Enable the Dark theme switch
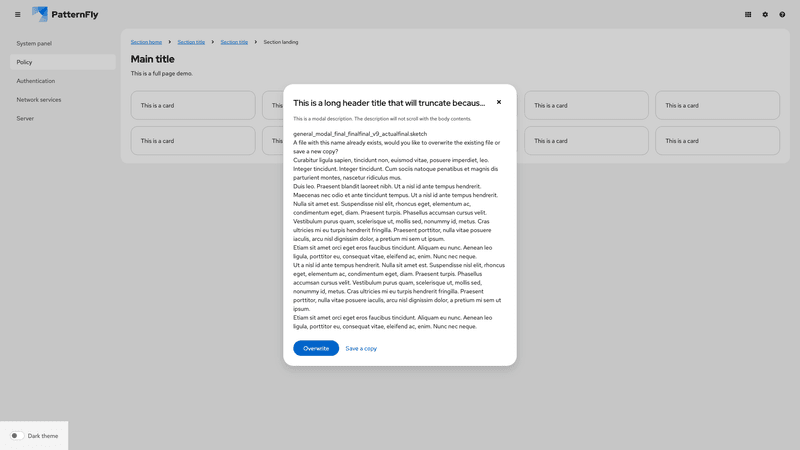 17,436
